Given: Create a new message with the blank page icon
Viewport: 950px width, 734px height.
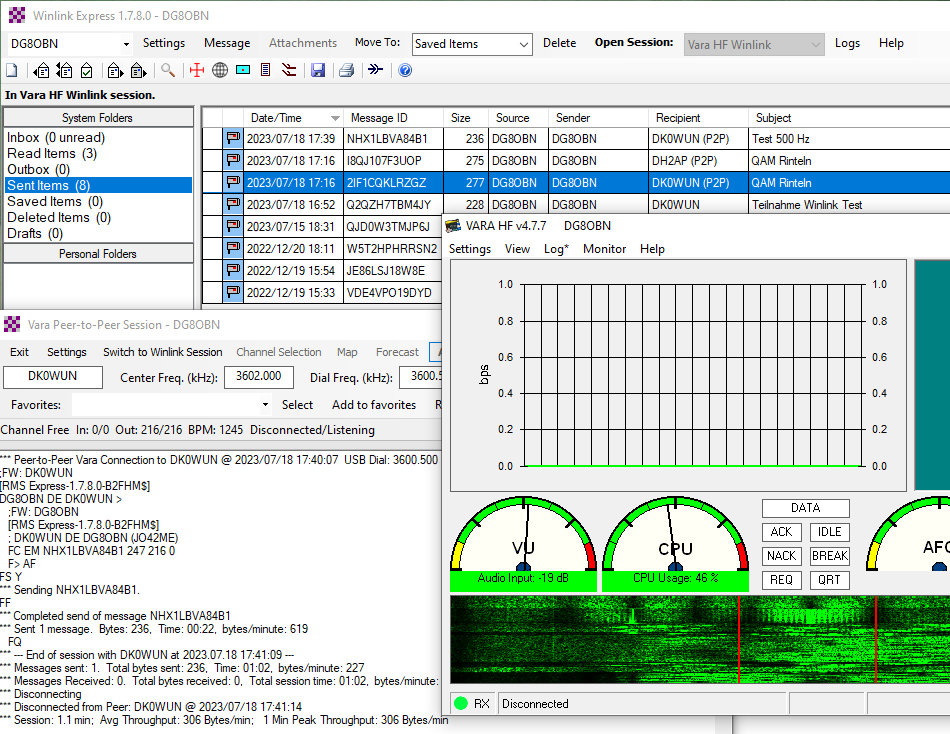Looking at the screenshot, I should click(x=12, y=70).
